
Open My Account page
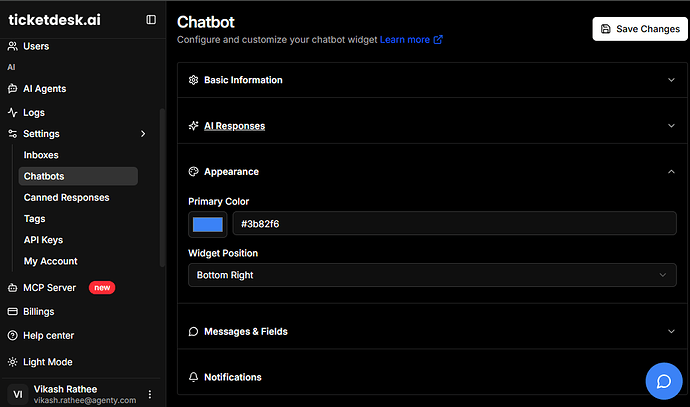pyautogui.click(x=51, y=261)
